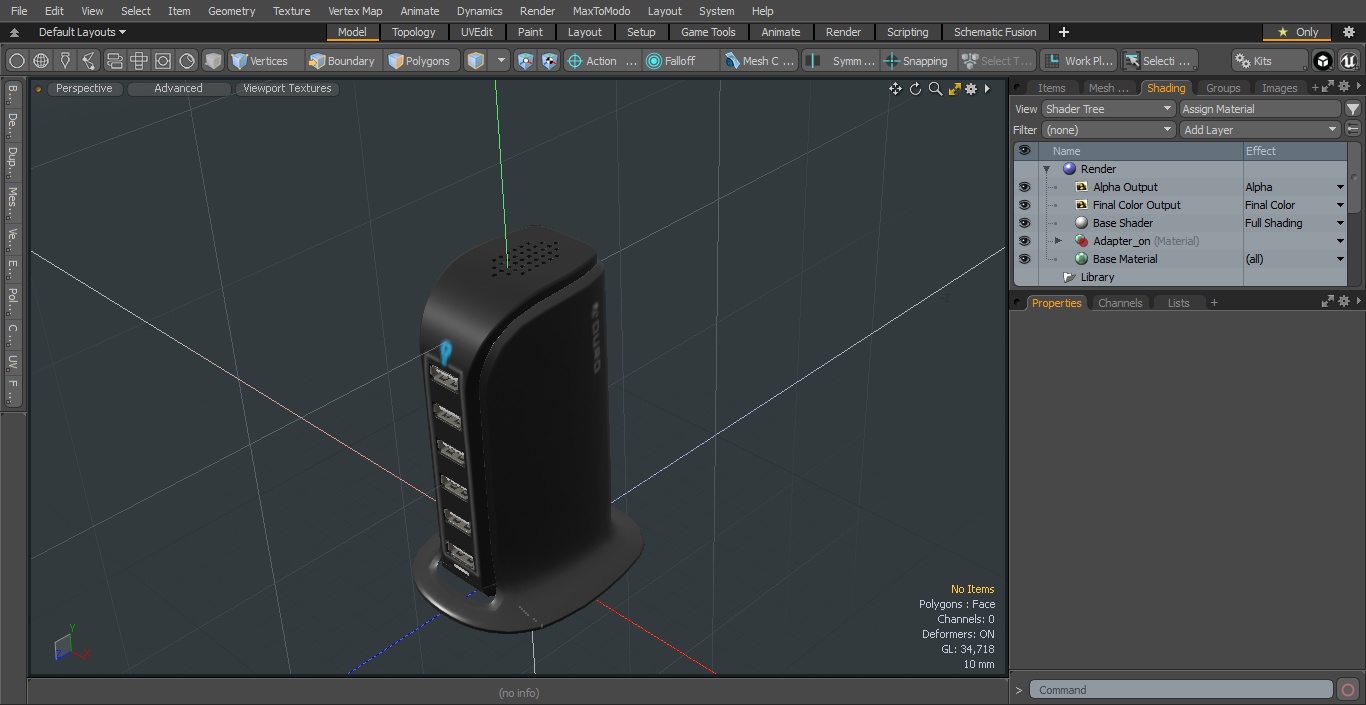This screenshot has height=705, width=1366.
Task: Expand the Adapter_on material node
Action: [1058, 241]
